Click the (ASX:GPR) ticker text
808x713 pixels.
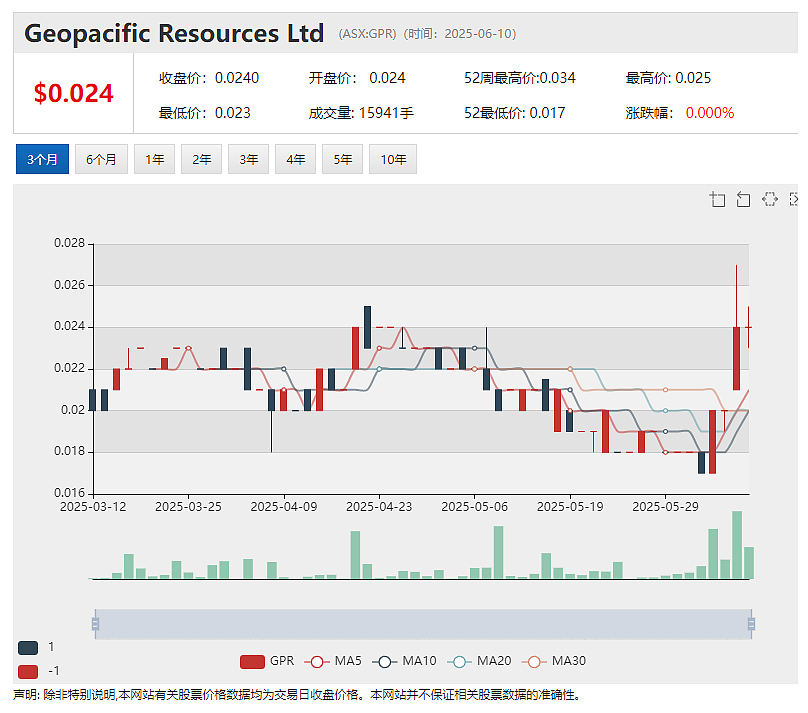(367, 33)
